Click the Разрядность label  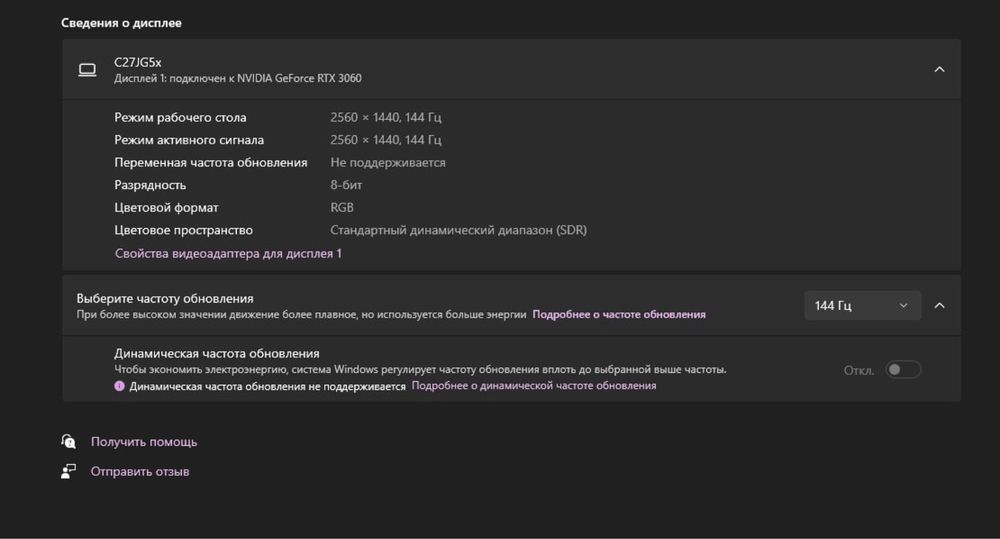click(x=150, y=185)
